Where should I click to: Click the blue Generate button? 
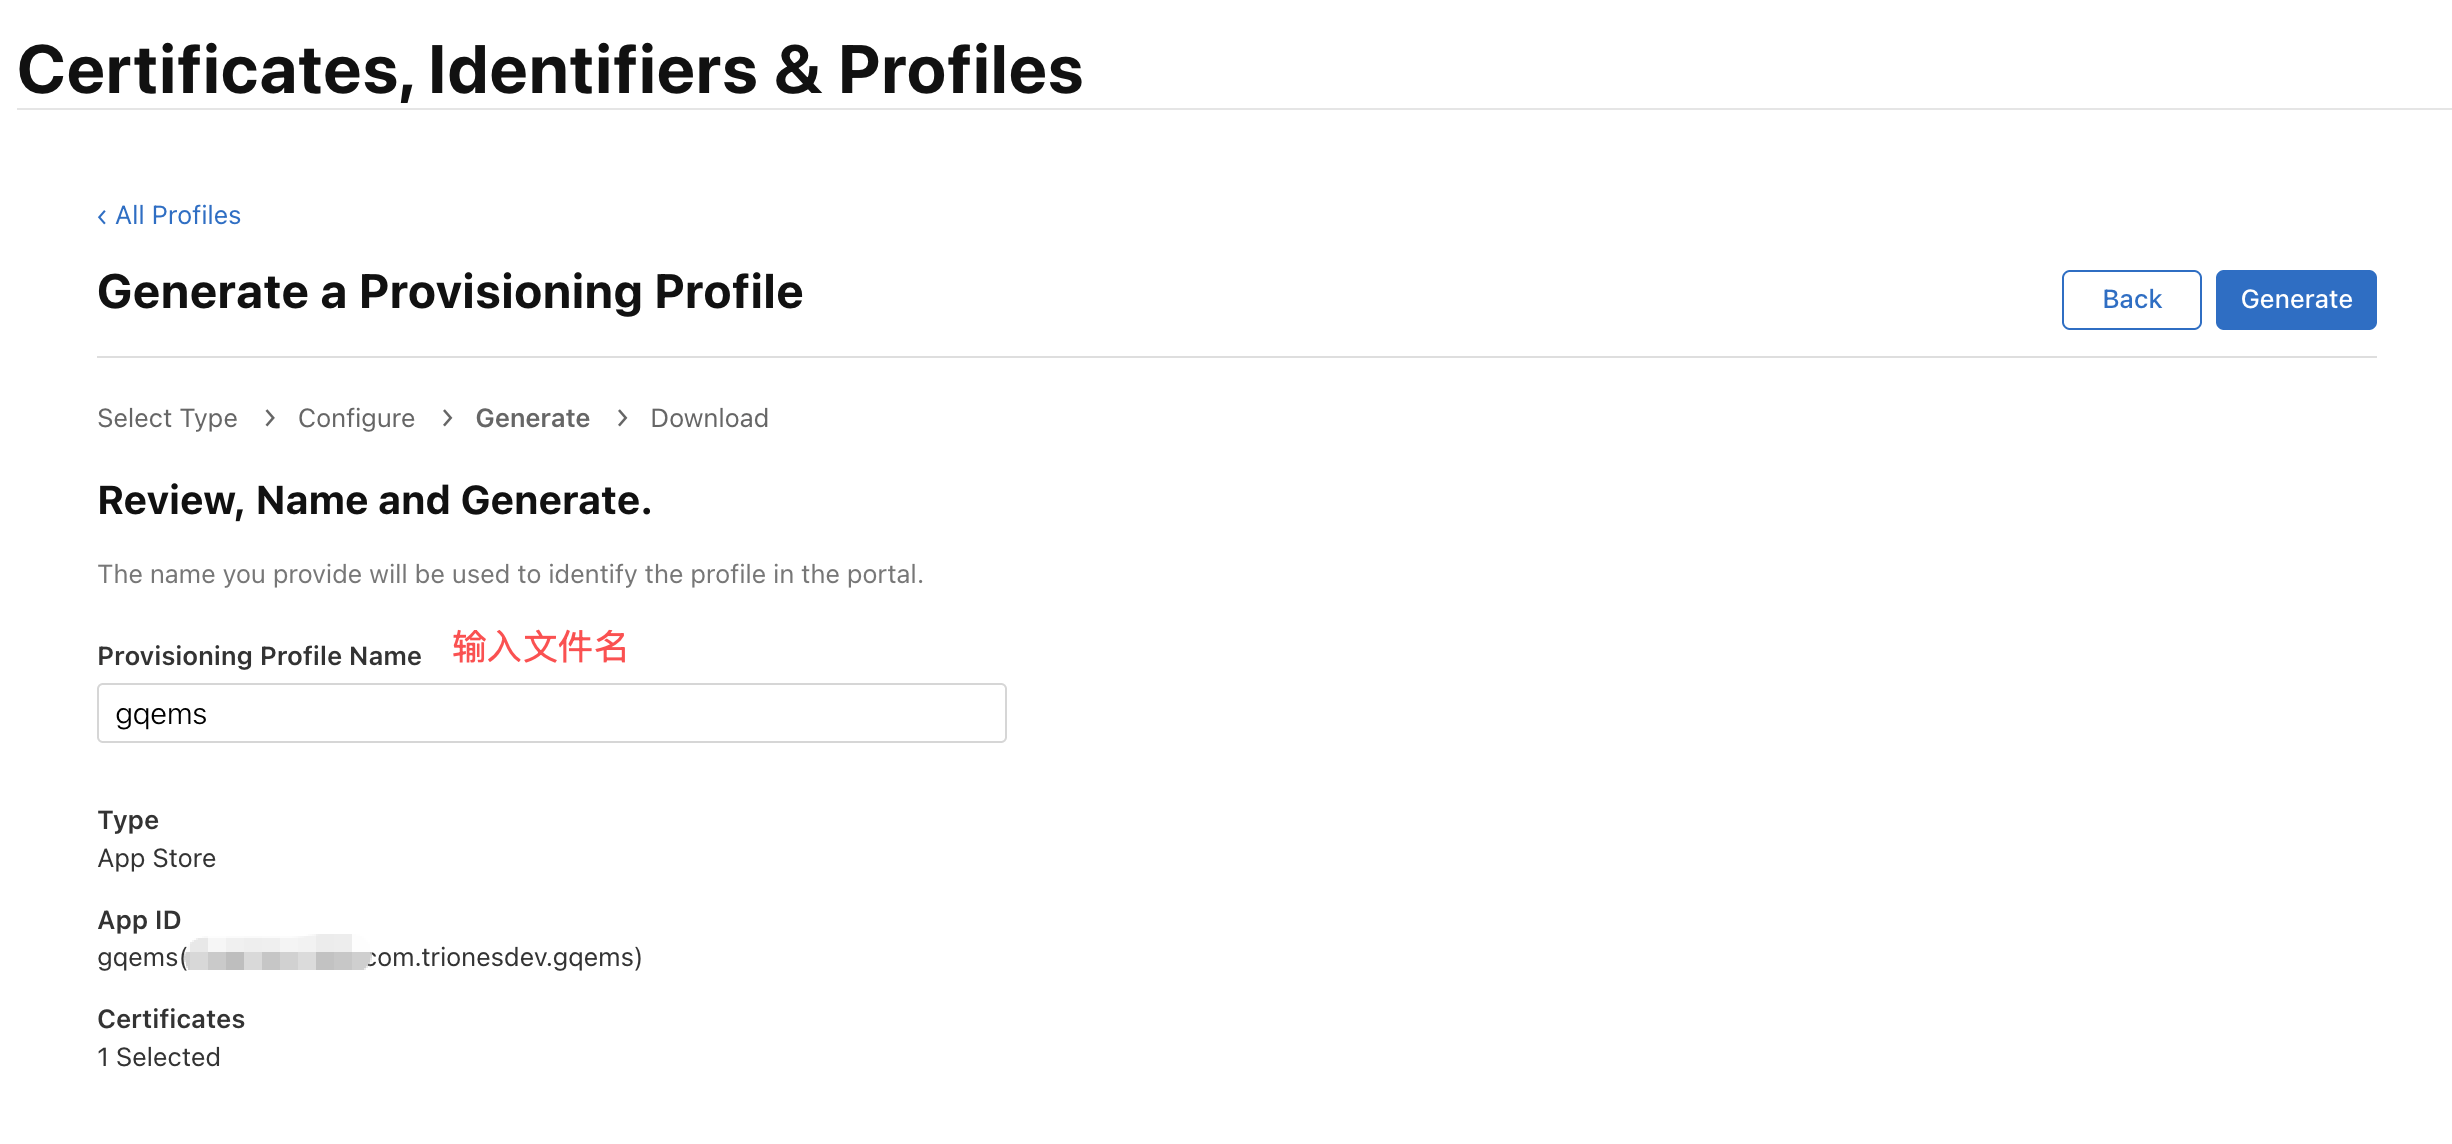(2295, 300)
